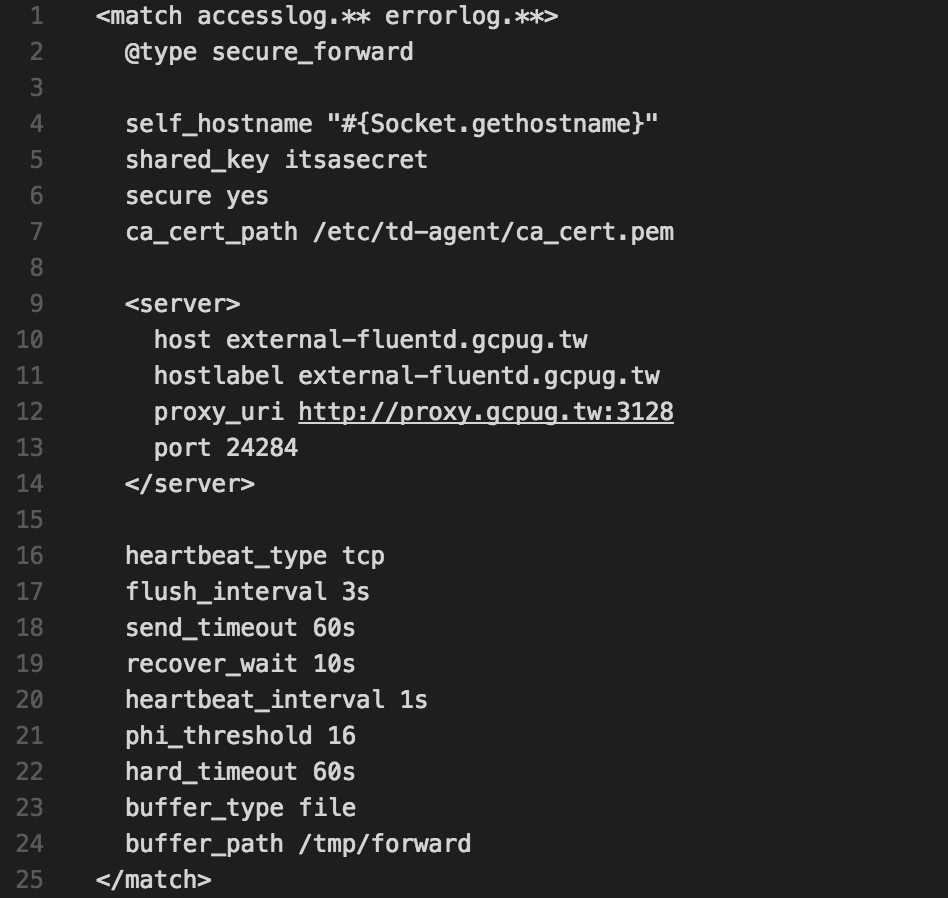Select line number 9 in the gutter
The width and height of the screenshot is (948, 898).
pos(36,304)
